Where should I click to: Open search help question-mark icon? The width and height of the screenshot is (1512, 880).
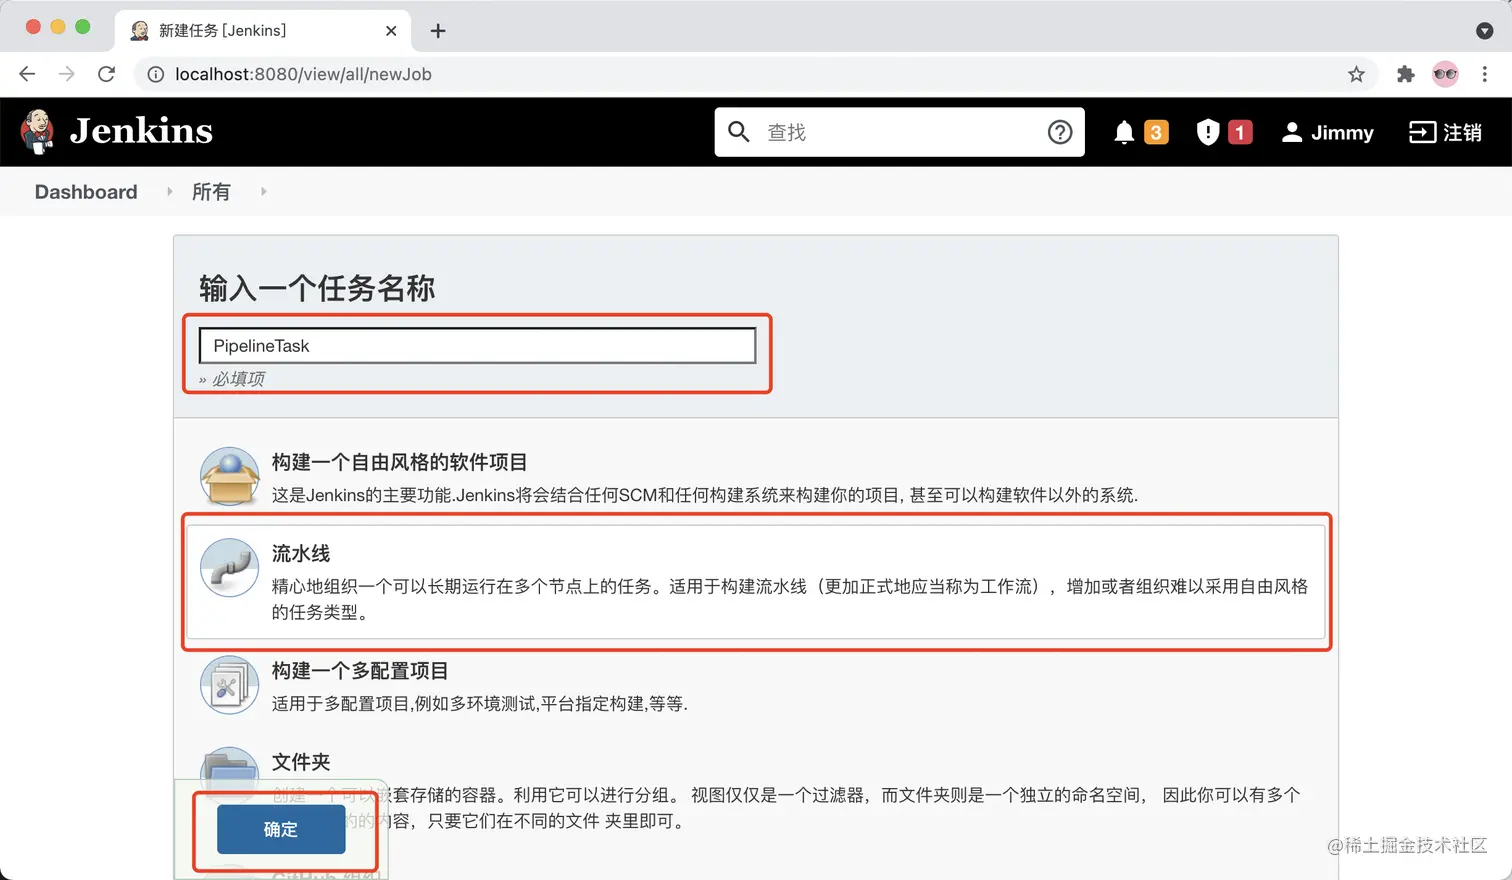[1060, 132]
